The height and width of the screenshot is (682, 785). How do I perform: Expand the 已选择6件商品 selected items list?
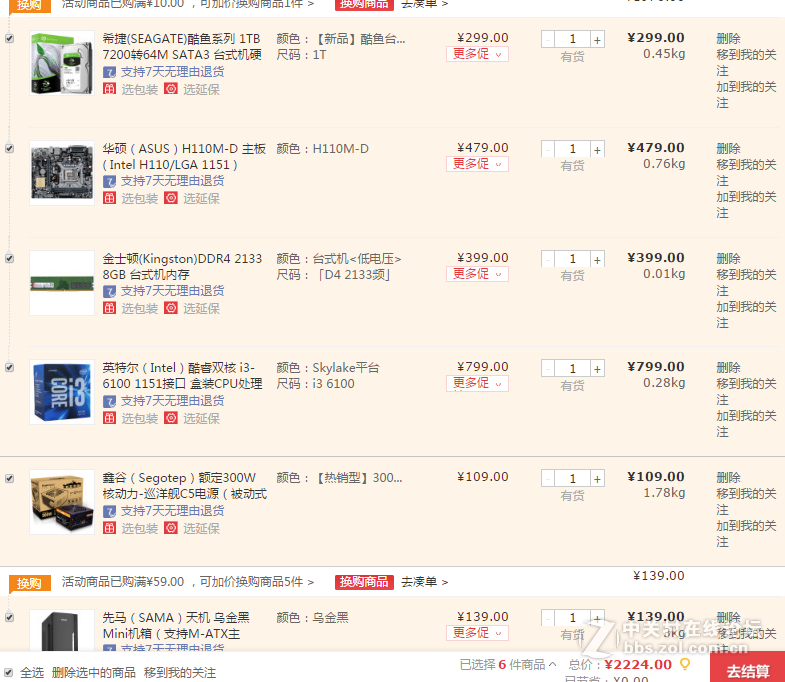(x=508, y=664)
